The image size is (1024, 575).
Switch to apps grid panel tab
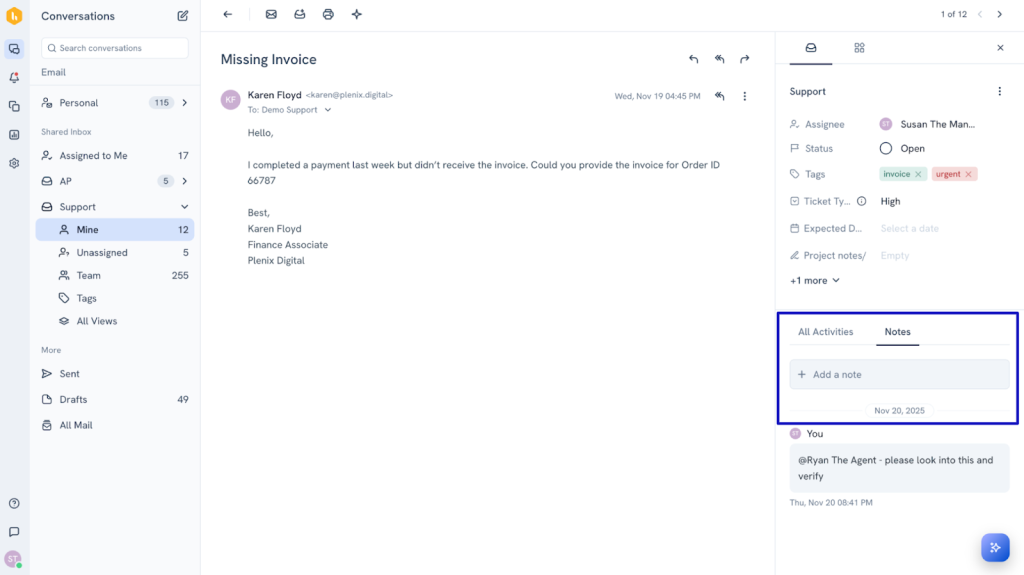(859, 48)
